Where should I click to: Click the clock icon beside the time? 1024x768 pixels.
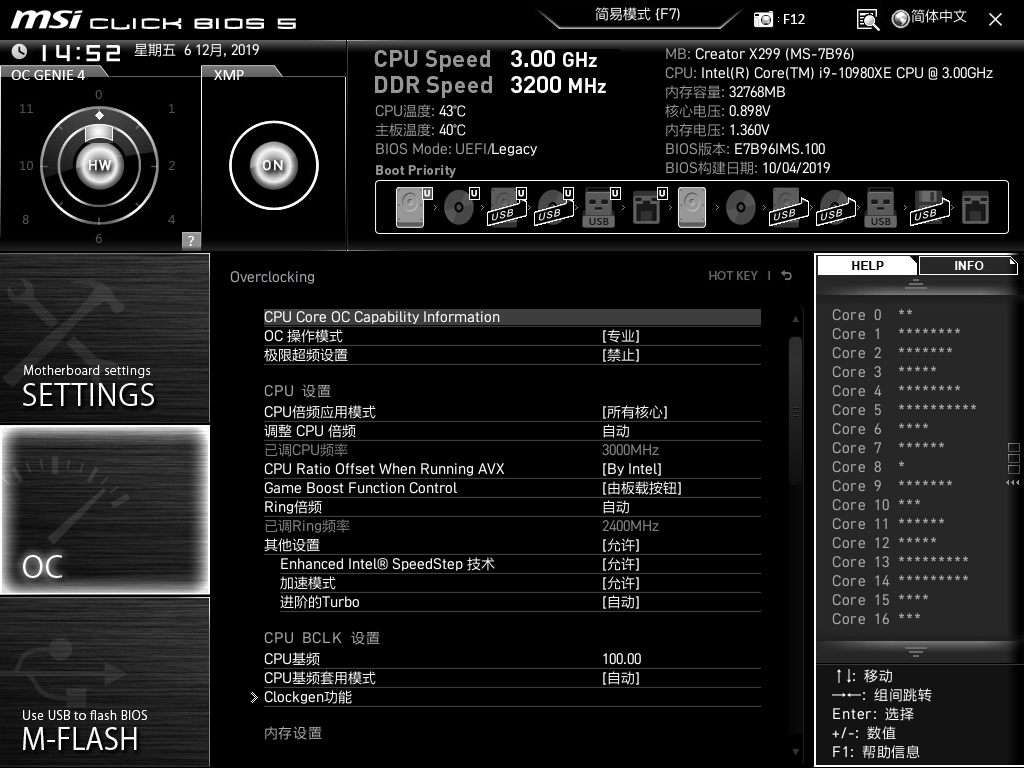tap(20, 52)
